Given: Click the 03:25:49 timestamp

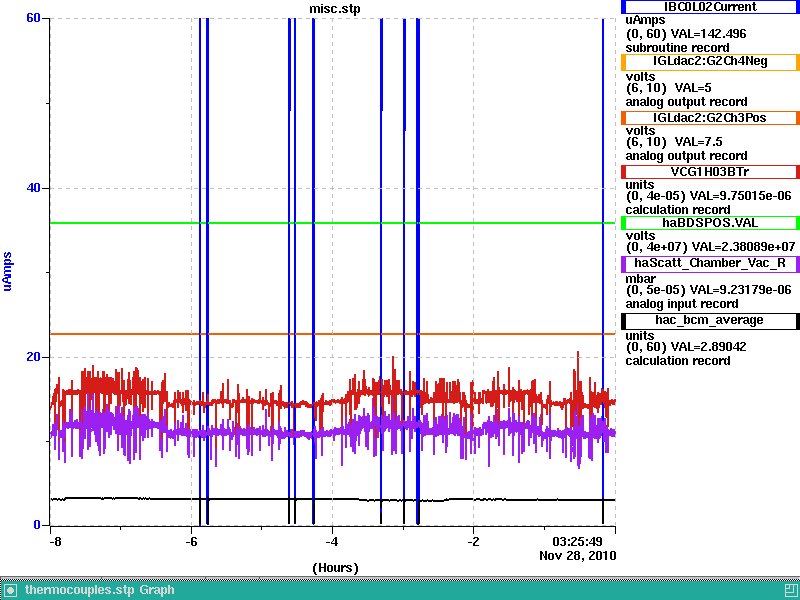Looking at the screenshot, I should [577, 541].
